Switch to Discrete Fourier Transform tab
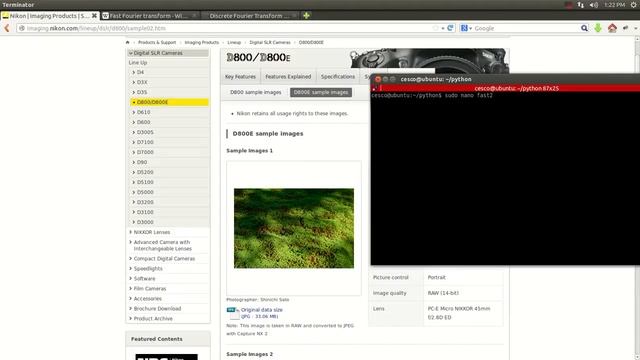The image size is (640, 360). coord(250,16)
